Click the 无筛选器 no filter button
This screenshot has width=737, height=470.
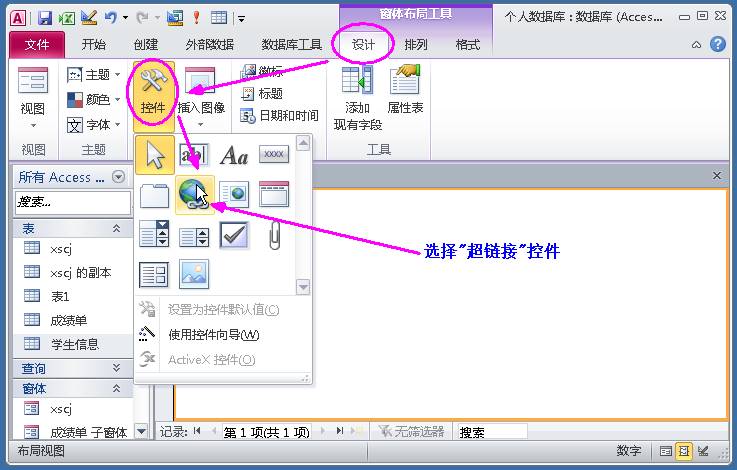411,431
